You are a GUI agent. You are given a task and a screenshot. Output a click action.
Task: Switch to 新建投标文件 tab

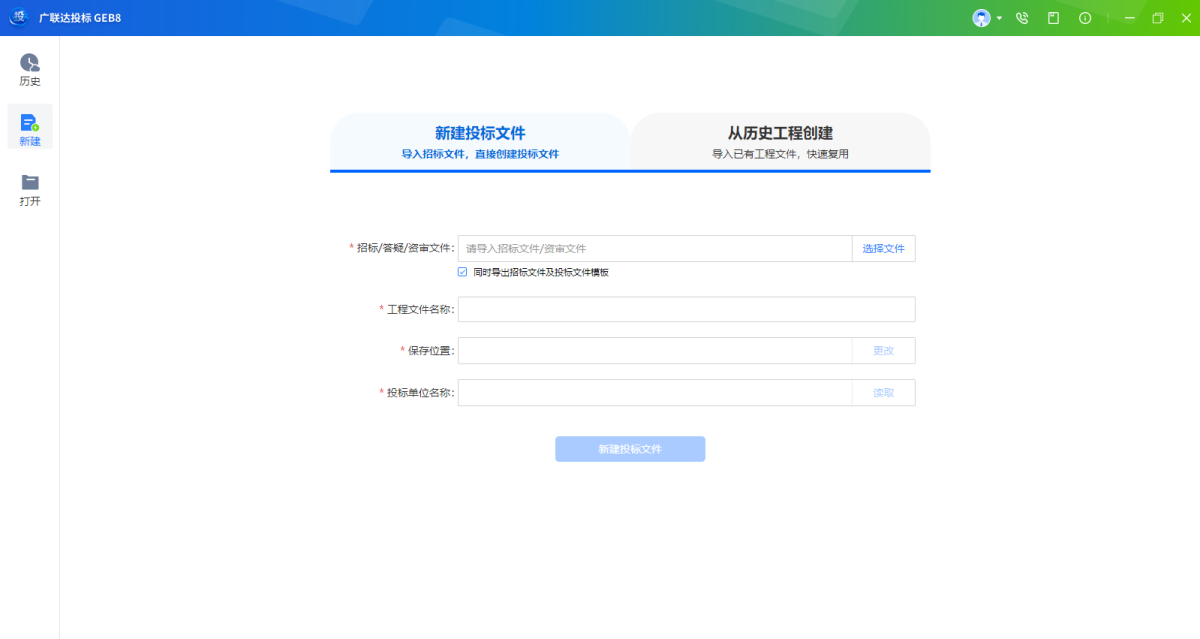480,141
